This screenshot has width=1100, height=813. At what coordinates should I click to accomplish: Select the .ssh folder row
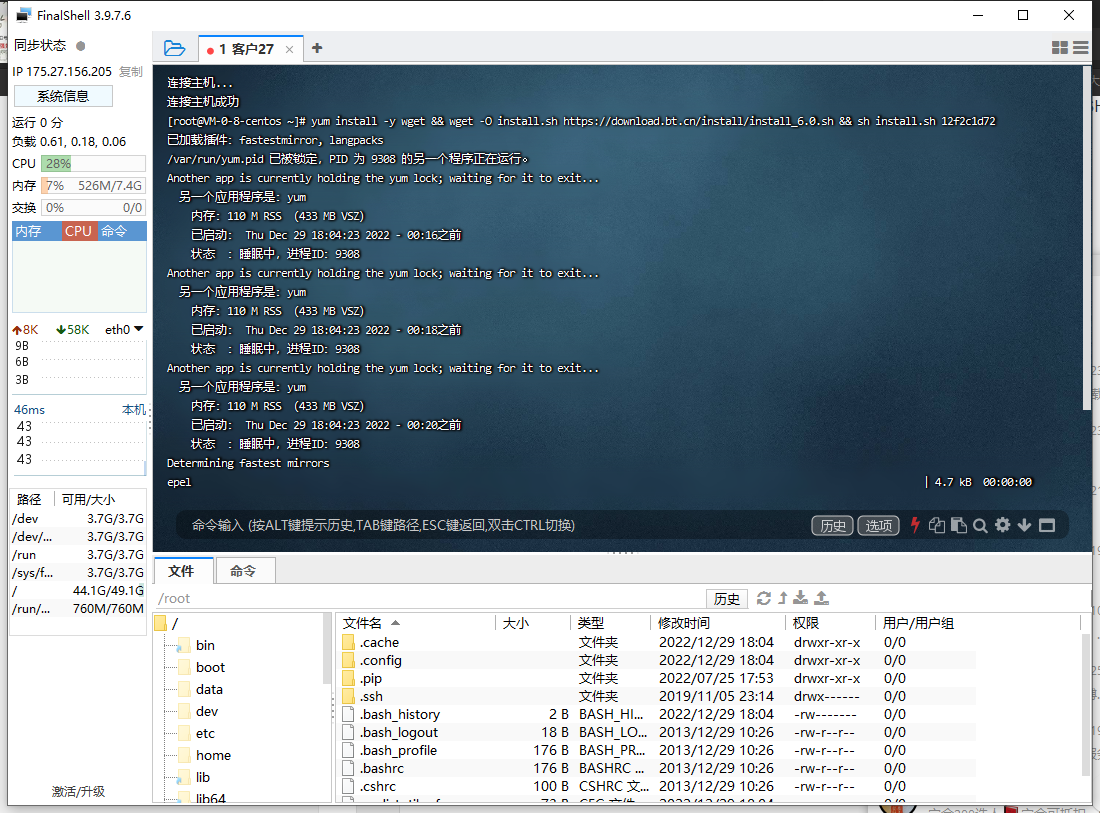point(656,697)
